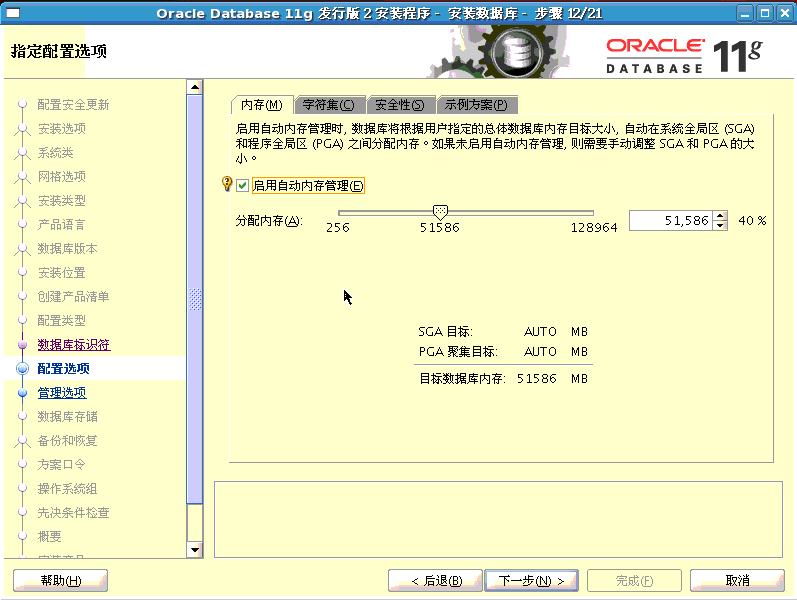This screenshot has width=797, height=600.
Task: Click the 安装选项 step label
Action: click(62, 129)
